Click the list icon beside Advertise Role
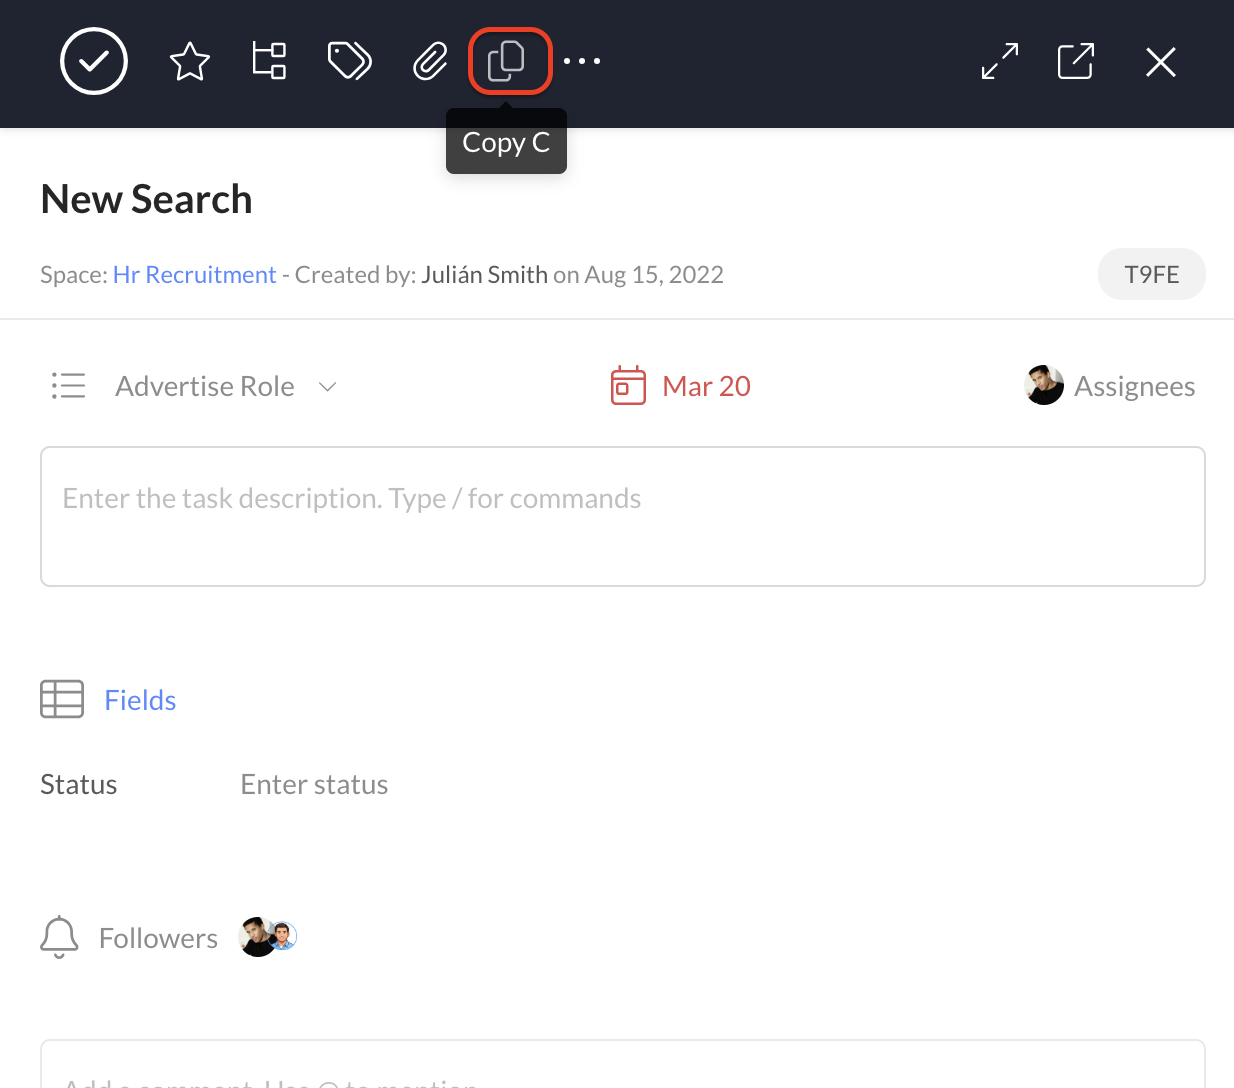This screenshot has height=1088, width=1234. click(69, 386)
